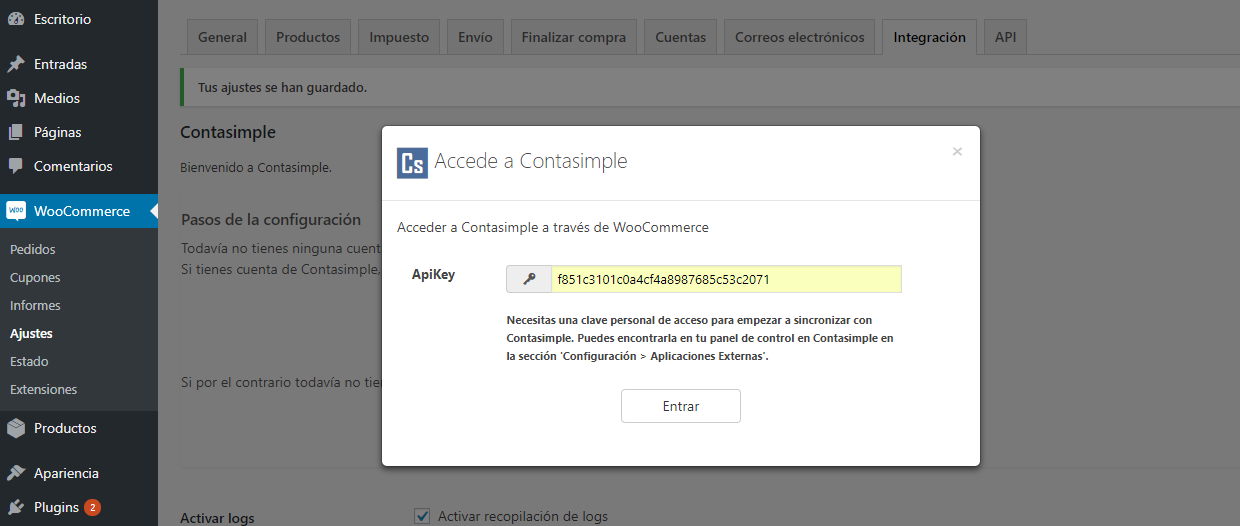The height and width of the screenshot is (526, 1240).
Task: Click the Apariencia paintbrush icon
Action: 16,473
